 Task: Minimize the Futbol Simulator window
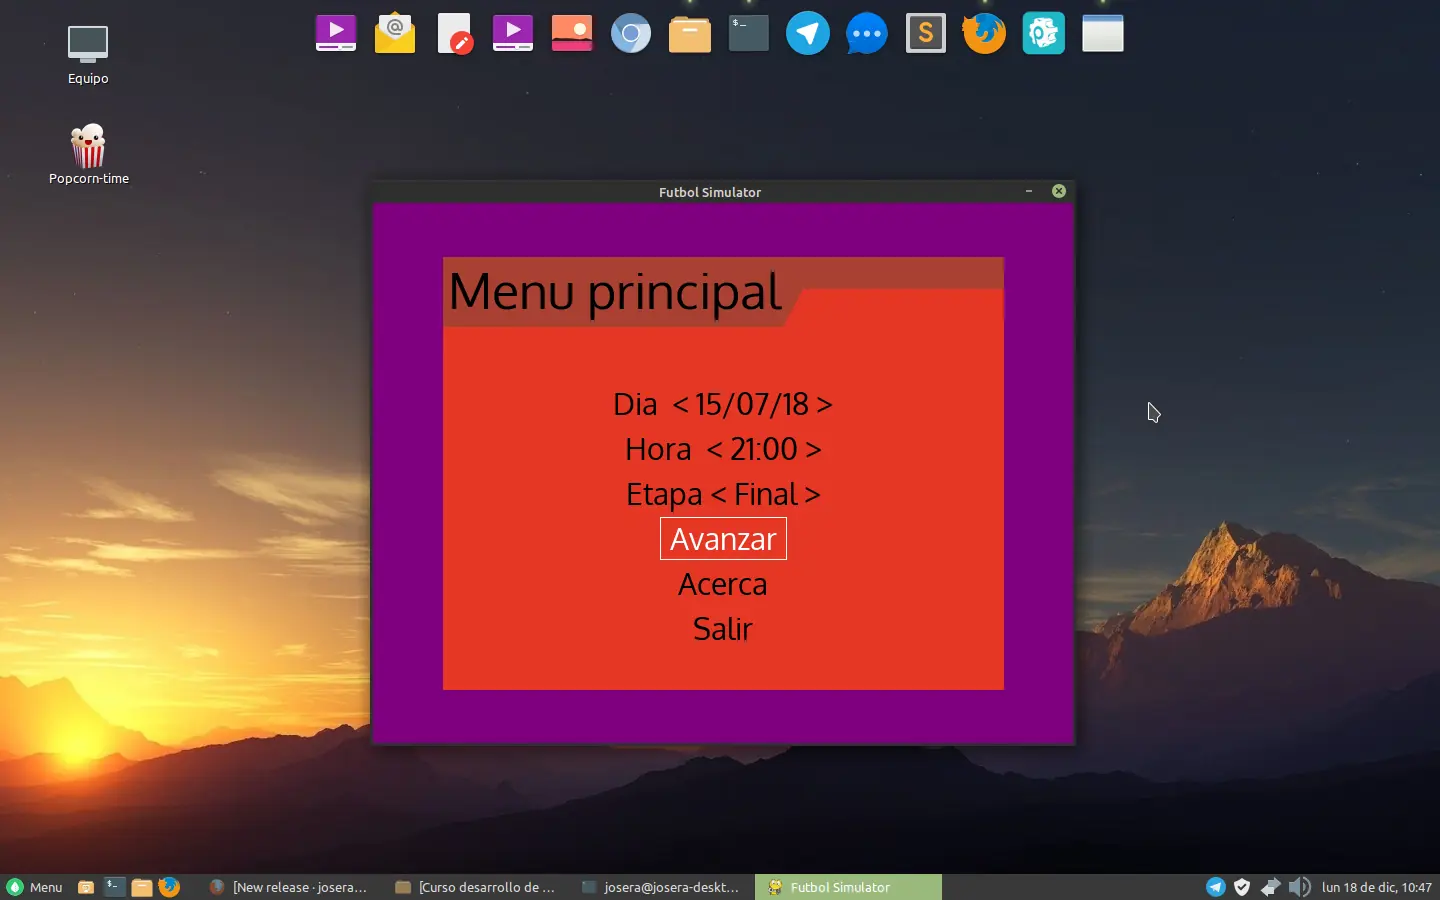[1029, 191]
